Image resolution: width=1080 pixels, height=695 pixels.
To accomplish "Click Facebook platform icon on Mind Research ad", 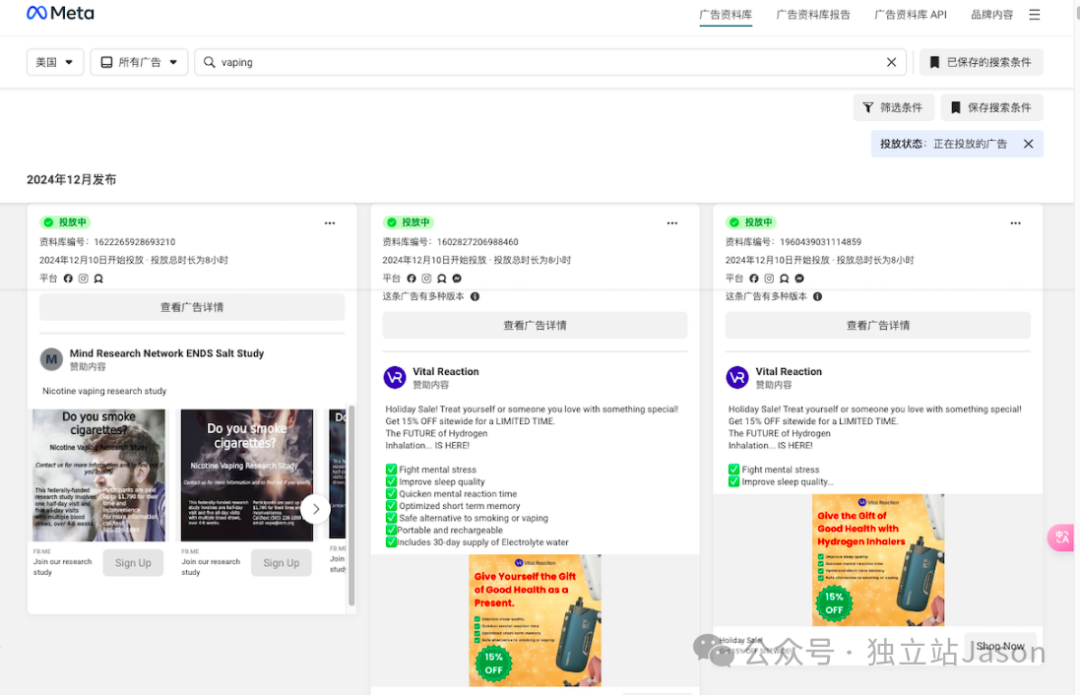I will 68,278.
